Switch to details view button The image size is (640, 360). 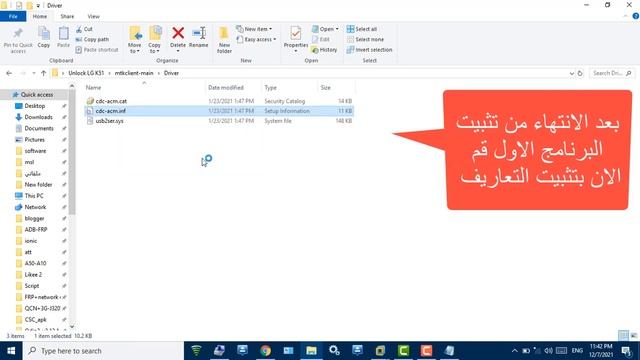click(x=623, y=336)
